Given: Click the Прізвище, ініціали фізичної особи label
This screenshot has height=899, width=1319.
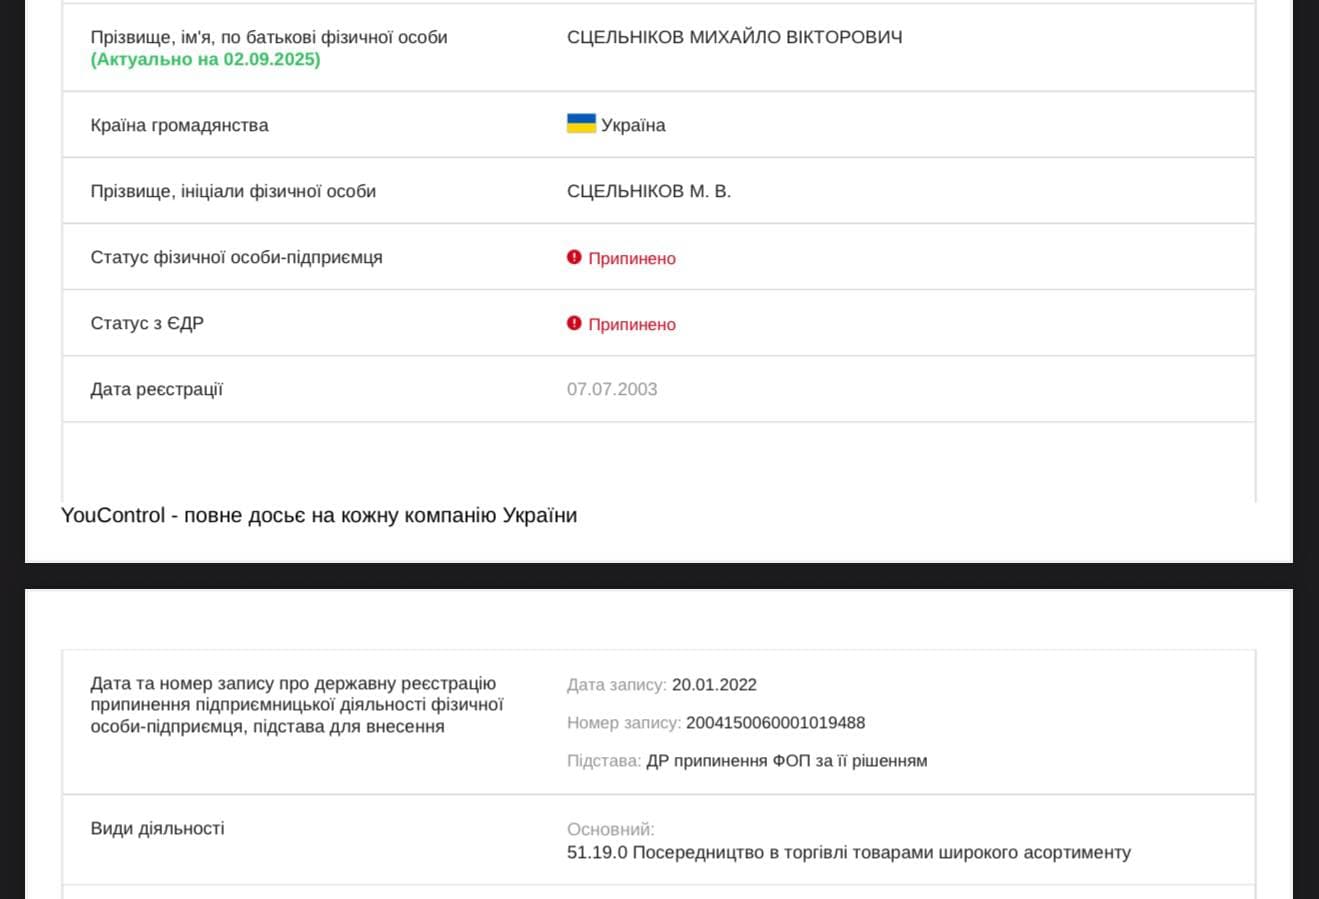Looking at the screenshot, I should (x=233, y=191).
